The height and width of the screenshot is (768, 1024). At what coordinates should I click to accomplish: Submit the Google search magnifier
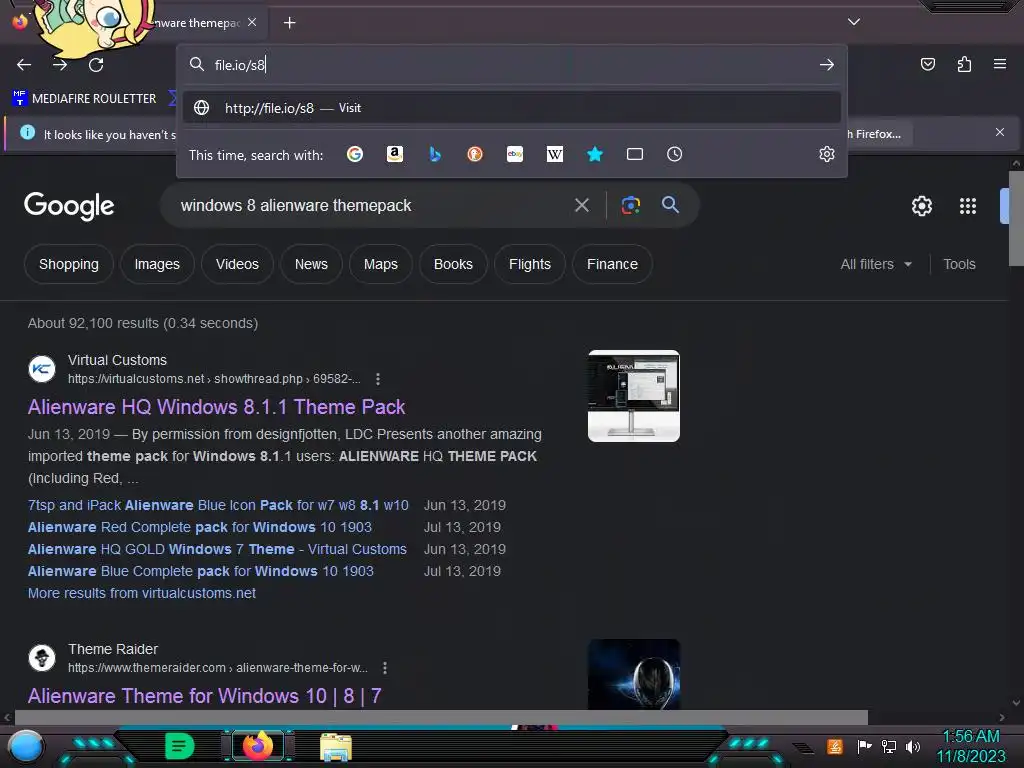[x=670, y=205]
